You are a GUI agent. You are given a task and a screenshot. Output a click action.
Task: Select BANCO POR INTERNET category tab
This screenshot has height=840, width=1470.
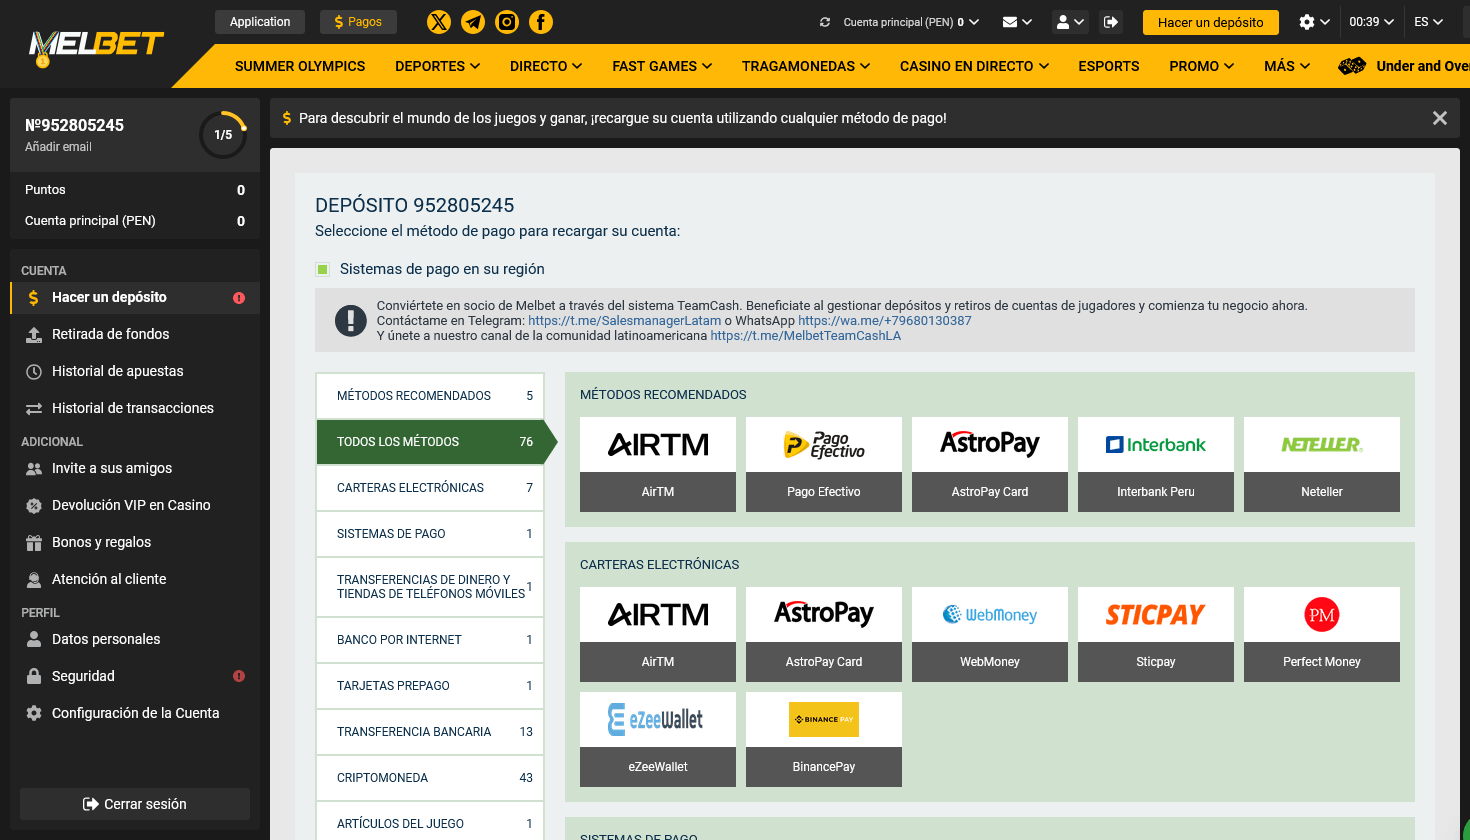430,640
